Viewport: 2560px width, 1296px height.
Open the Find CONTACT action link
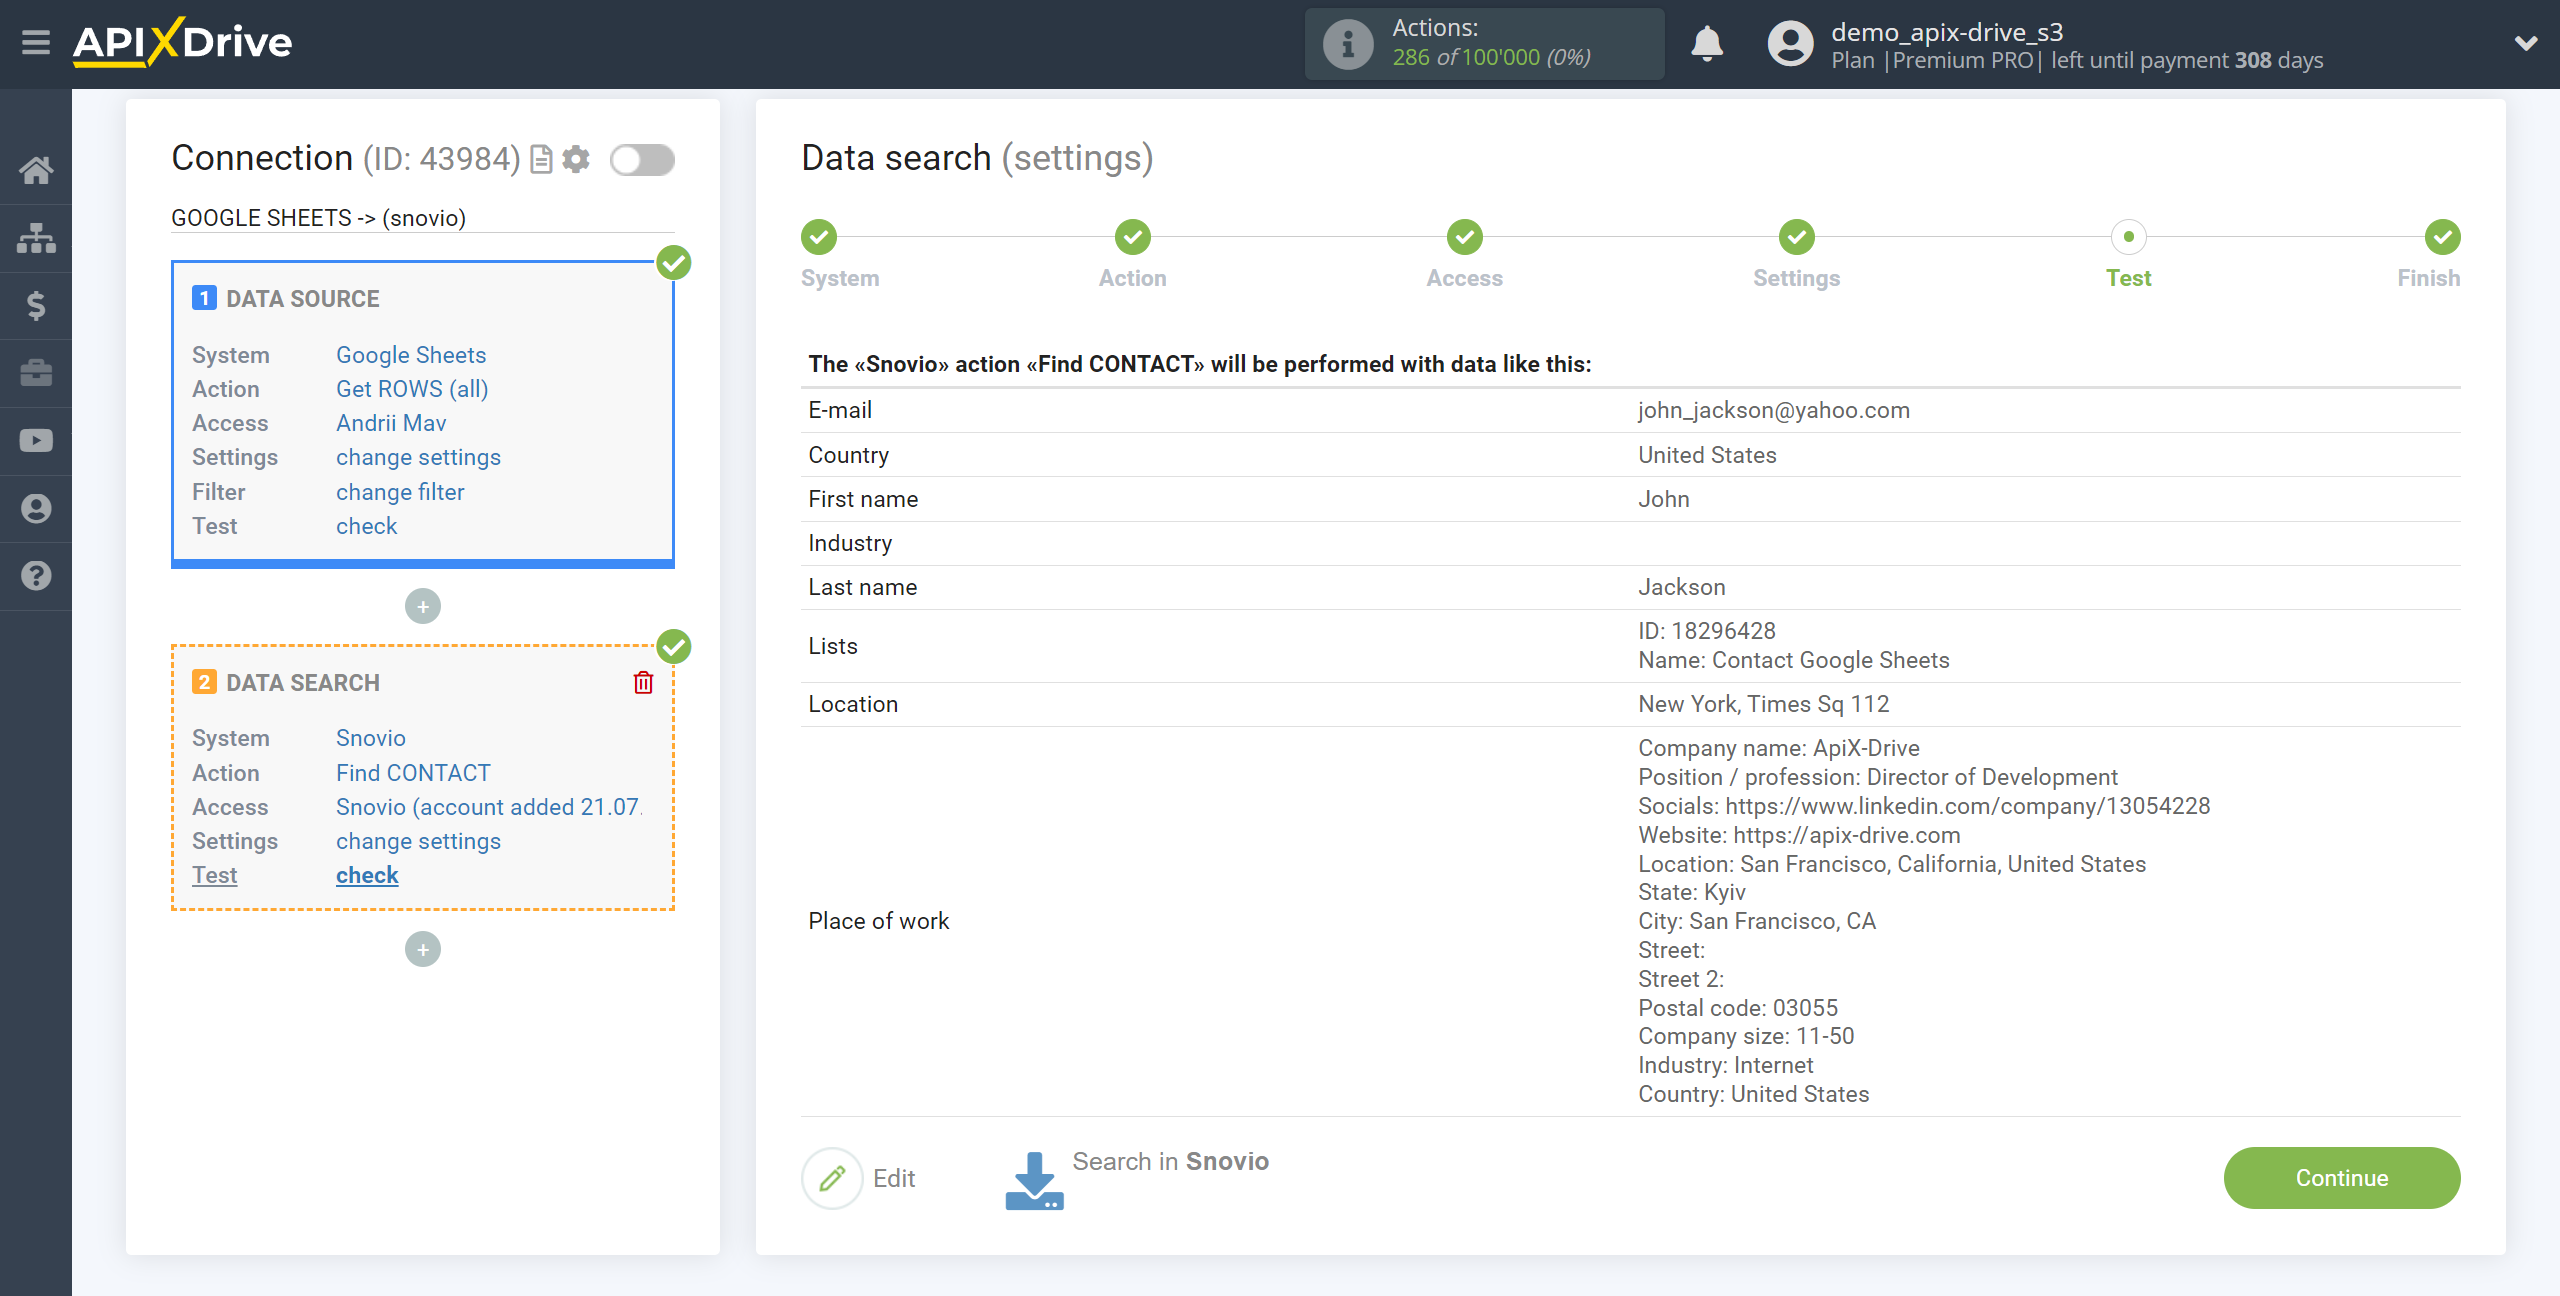(413, 773)
